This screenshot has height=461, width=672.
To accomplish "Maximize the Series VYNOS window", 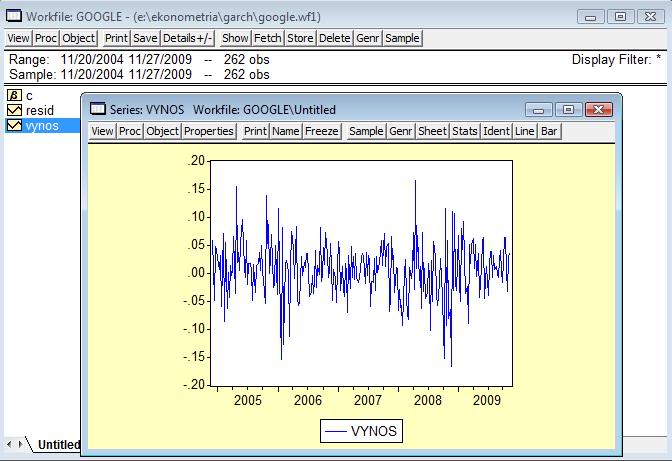I will pyautogui.click(x=569, y=109).
